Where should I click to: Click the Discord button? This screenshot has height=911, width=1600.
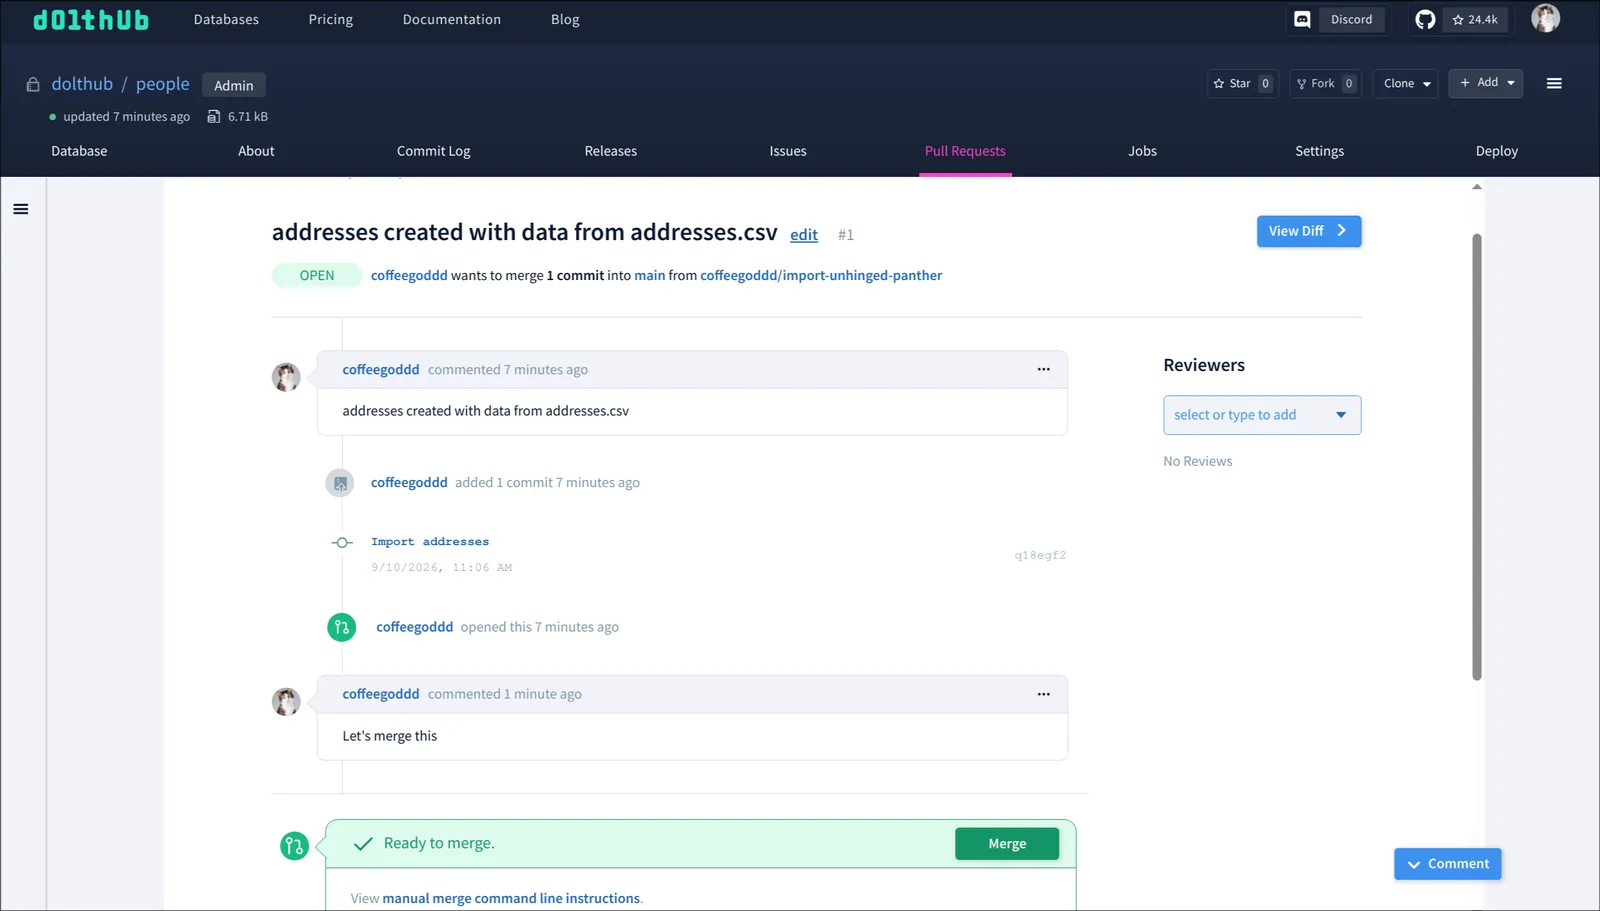coord(1351,20)
